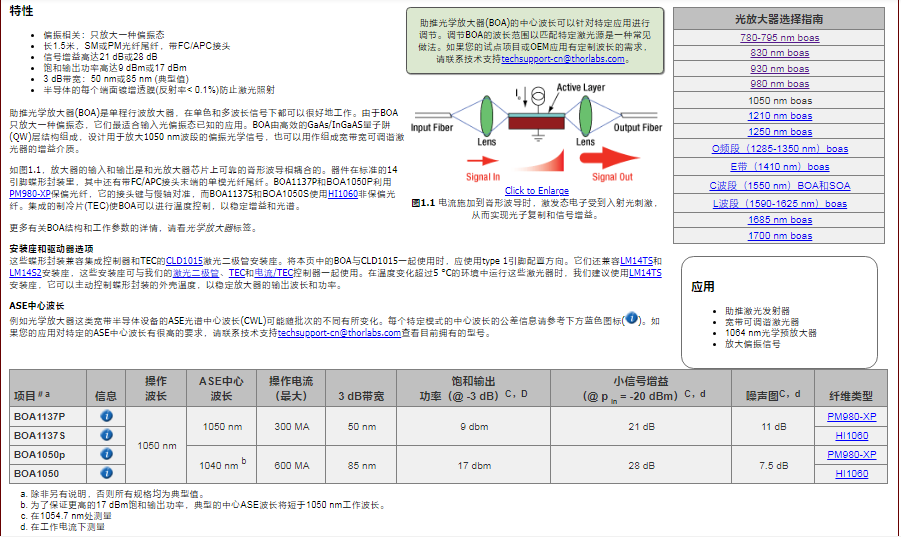Open the 930 nm BOAs guide entry

coord(779,69)
